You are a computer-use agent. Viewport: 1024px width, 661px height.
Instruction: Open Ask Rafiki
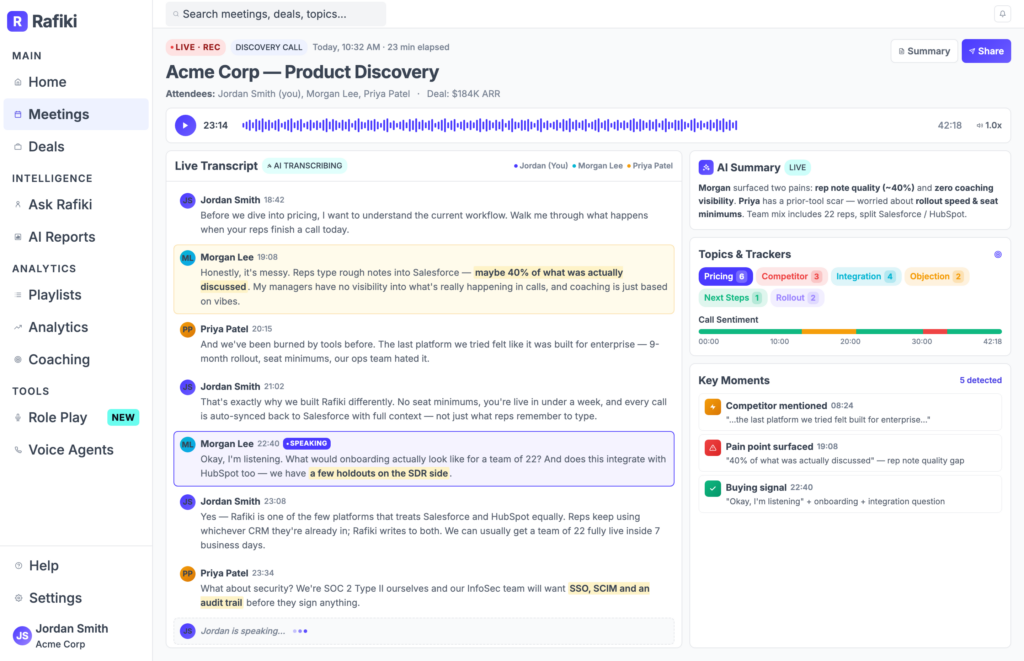click(x=76, y=204)
